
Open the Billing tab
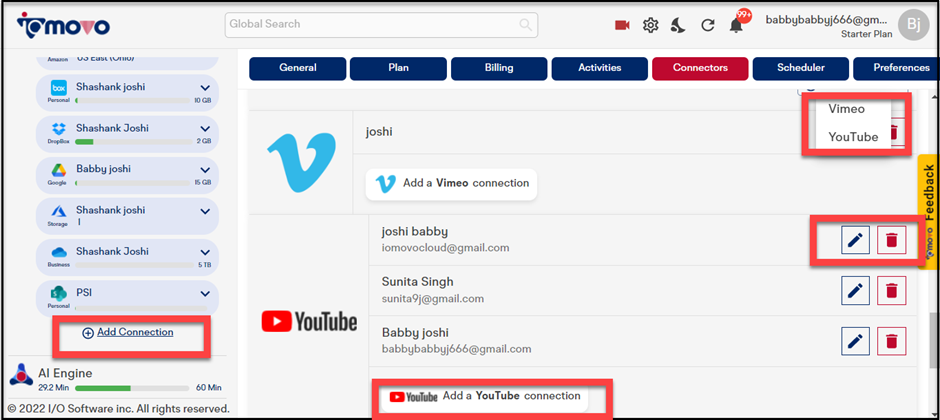(x=499, y=68)
